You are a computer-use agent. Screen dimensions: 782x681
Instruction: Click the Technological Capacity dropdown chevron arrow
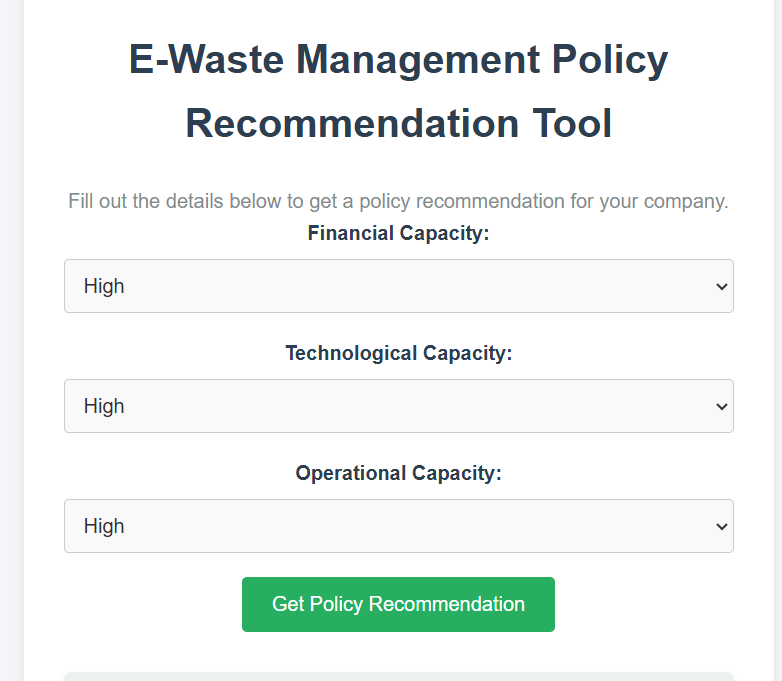[x=722, y=407]
